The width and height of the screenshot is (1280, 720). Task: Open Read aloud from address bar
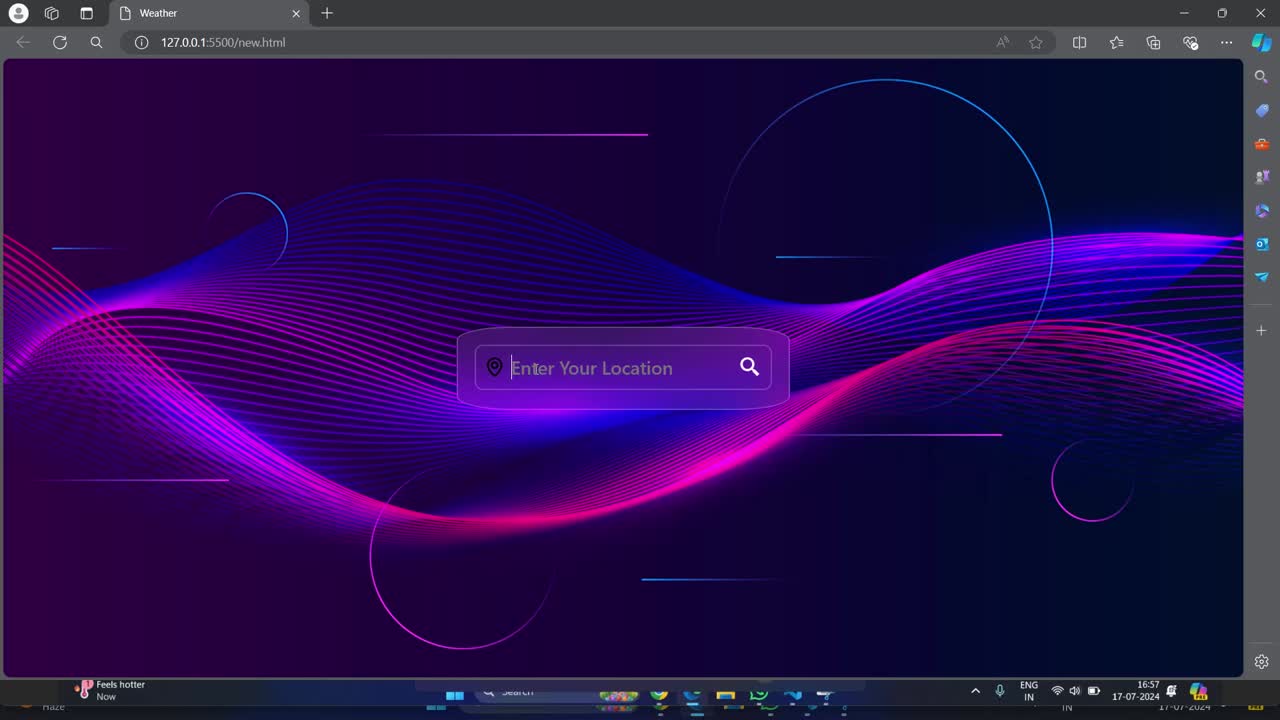1003,42
